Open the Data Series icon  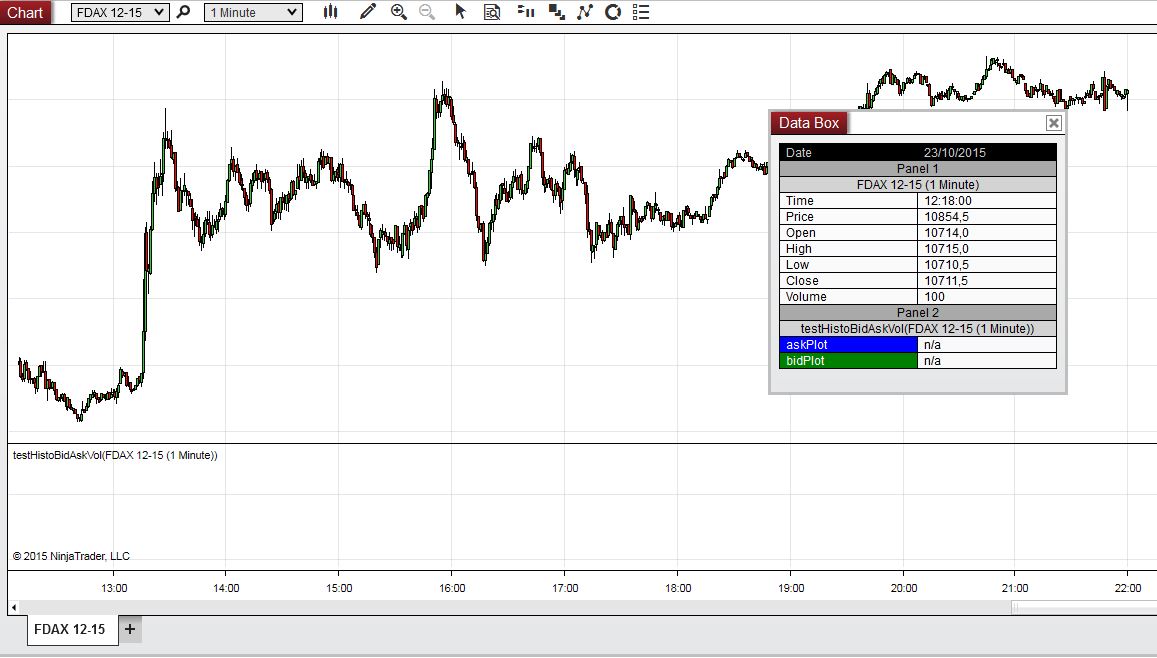(557, 12)
